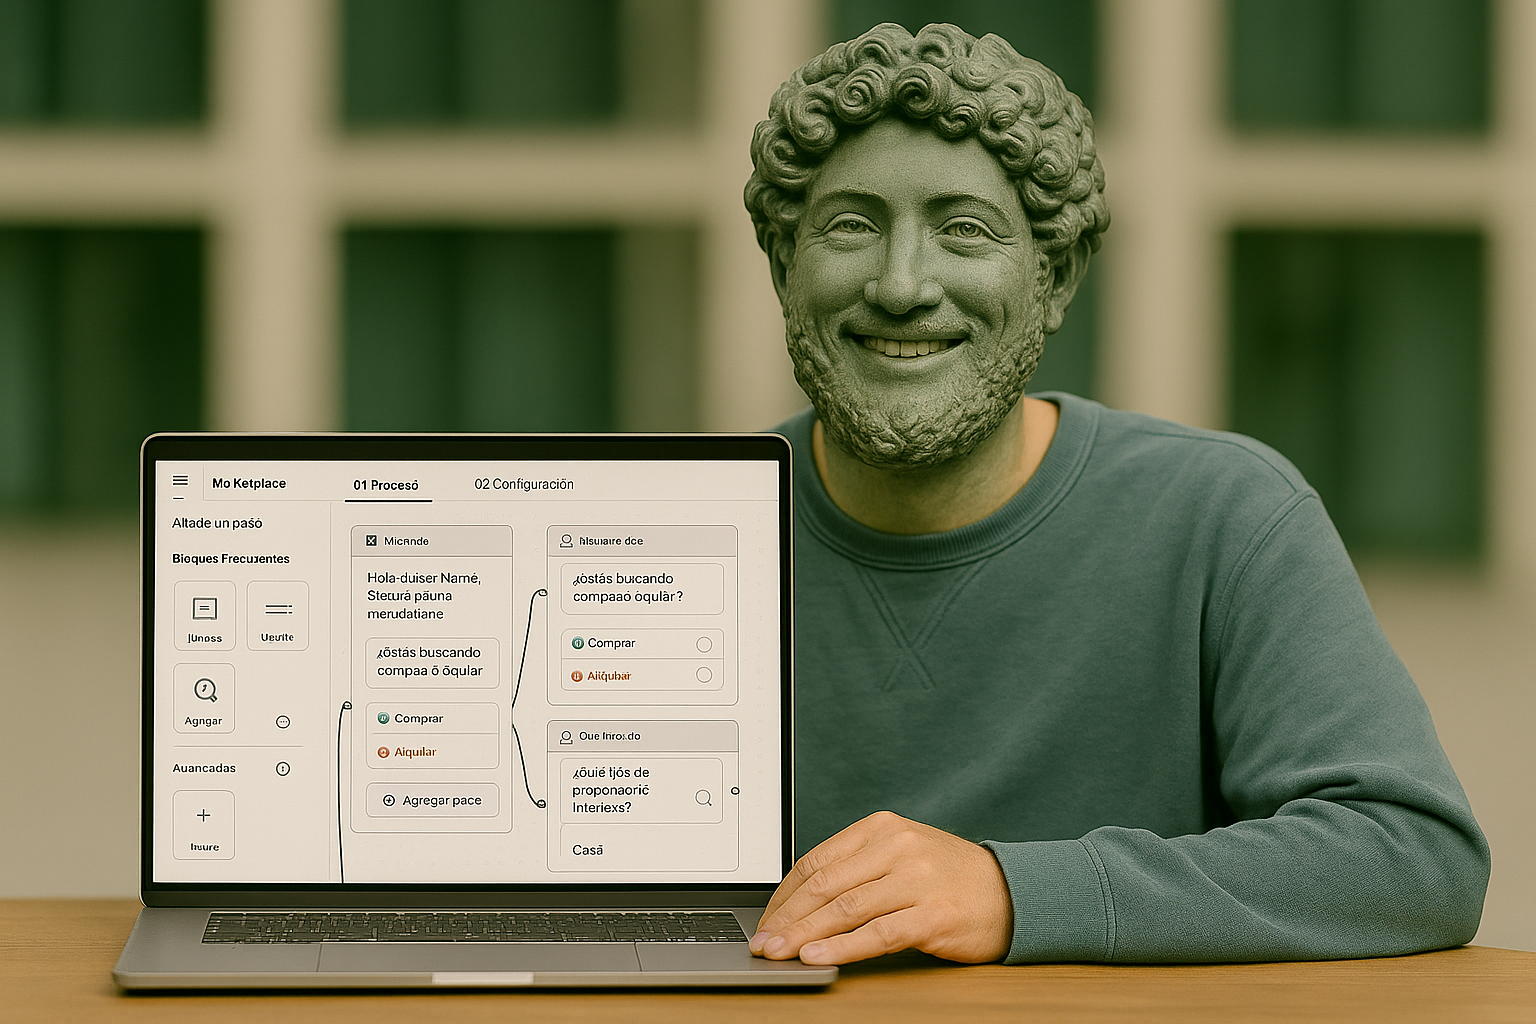Open the hamburger menu icon
The height and width of the screenshot is (1024, 1536).
pos(180,481)
